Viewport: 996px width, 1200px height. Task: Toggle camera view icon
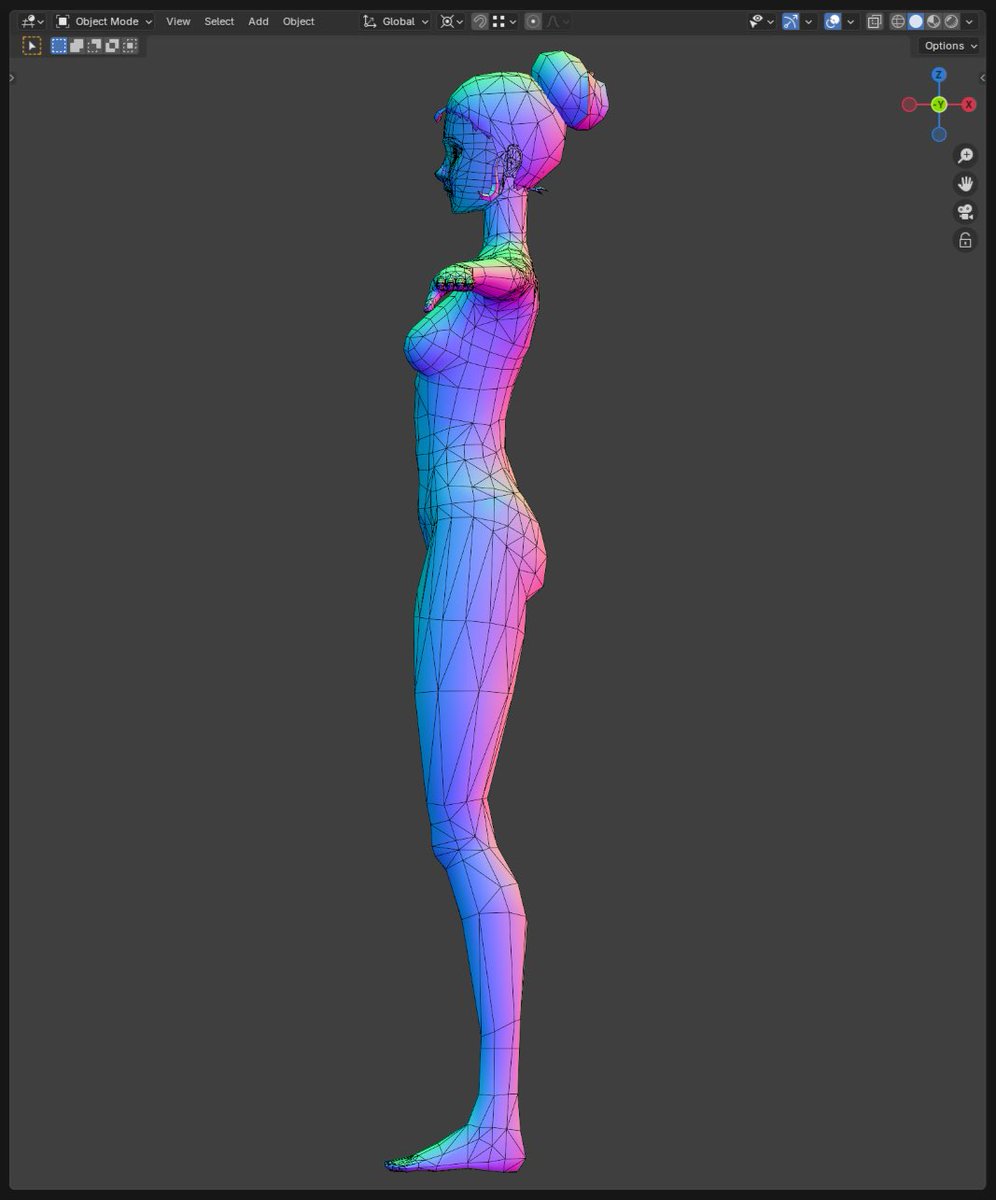pos(965,211)
